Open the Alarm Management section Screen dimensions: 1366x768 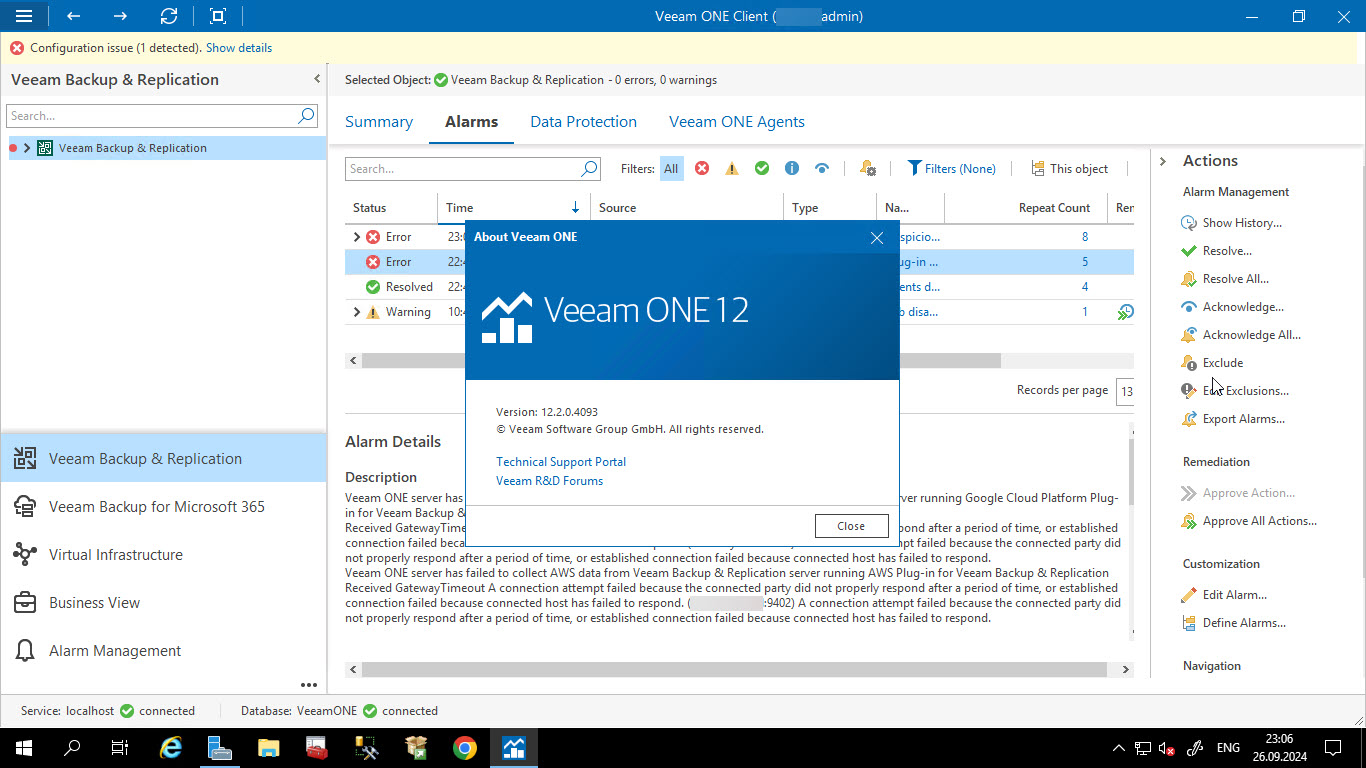click(x=164, y=651)
